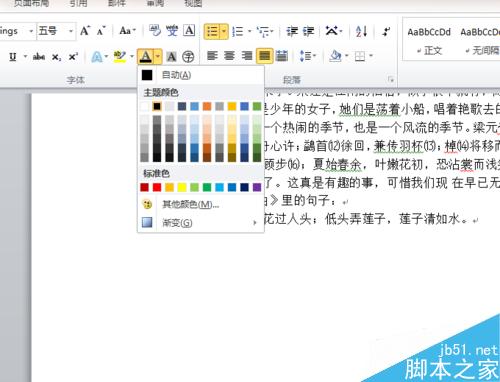Viewport: 500px width, 382px height.
Task: Click the Grow Font icon
Action: coord(85,31)
